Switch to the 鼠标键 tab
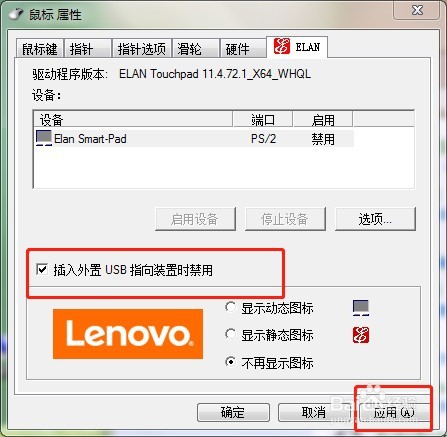 [x=40, y=49]
